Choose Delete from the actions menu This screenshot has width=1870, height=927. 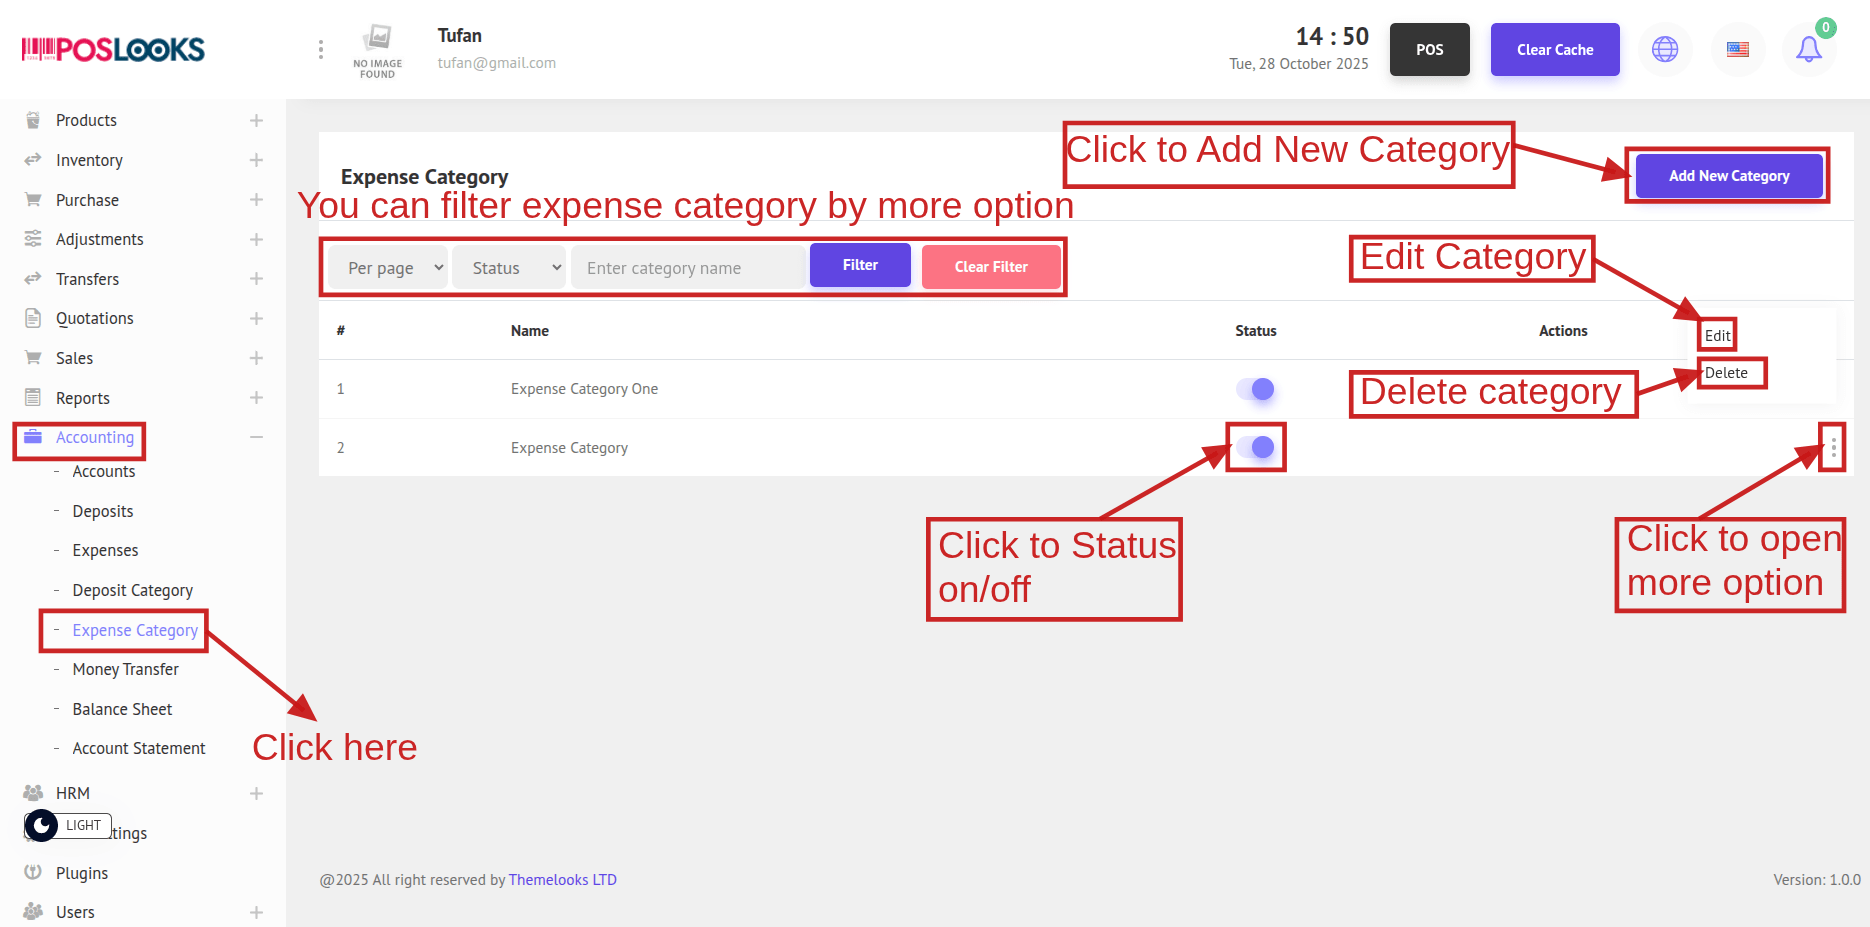[1726, 373]
